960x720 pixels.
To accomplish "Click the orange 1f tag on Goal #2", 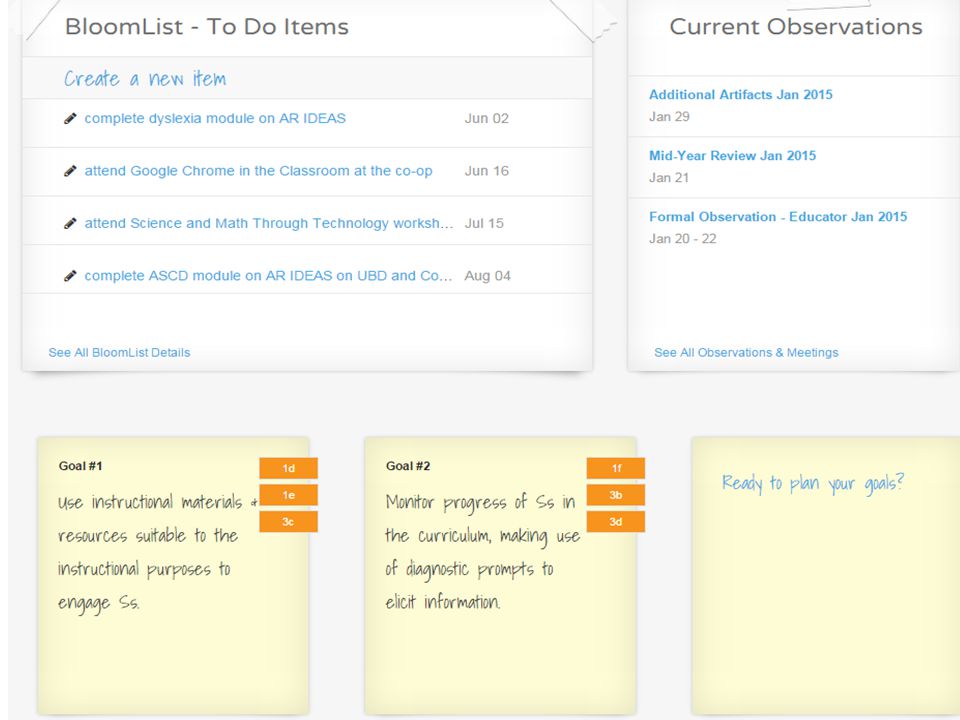I will (x=616, y=468).
